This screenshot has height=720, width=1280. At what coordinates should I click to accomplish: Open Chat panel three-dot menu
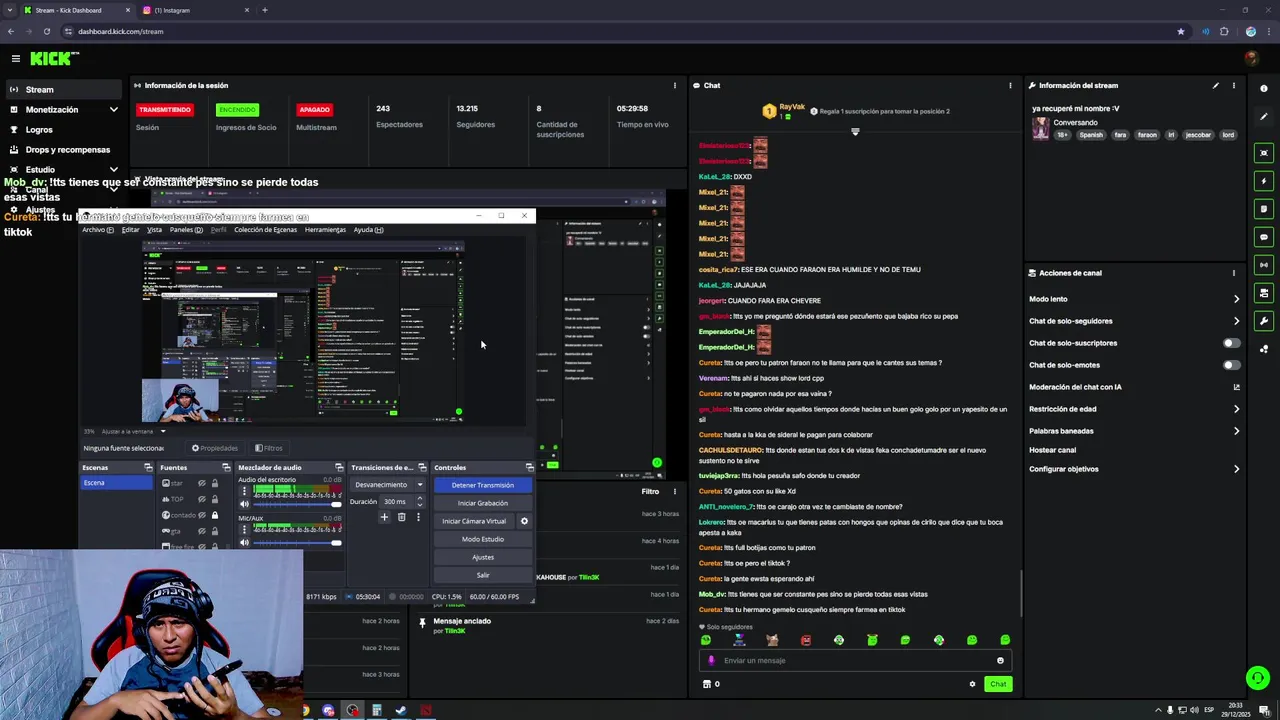[1010, 86]
